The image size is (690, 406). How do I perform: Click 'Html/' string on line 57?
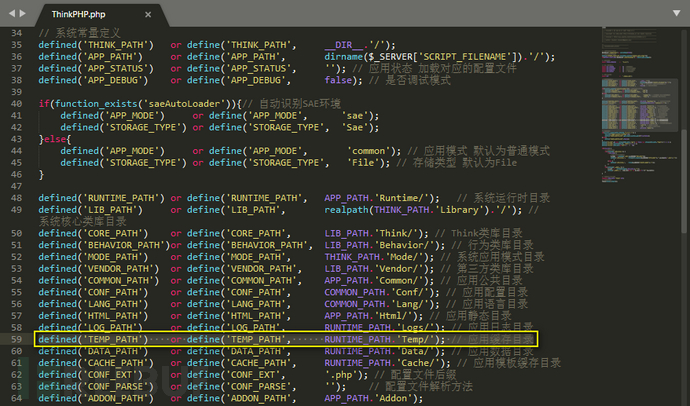[x=393, y=316]
